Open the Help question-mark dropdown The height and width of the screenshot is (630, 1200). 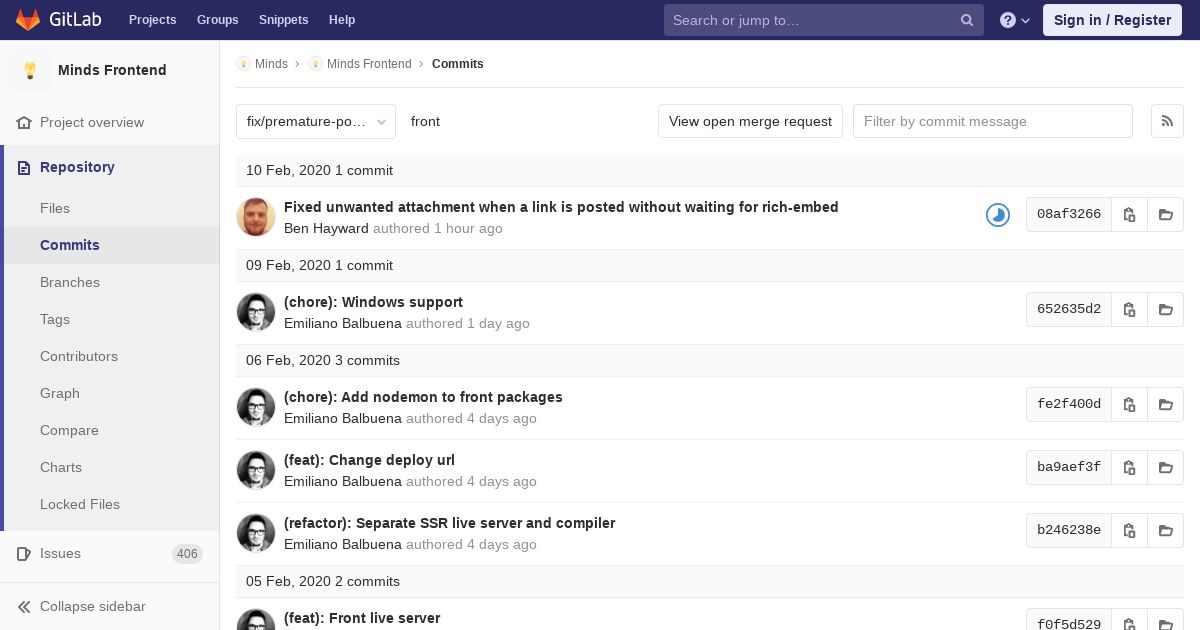point(1015,20)
